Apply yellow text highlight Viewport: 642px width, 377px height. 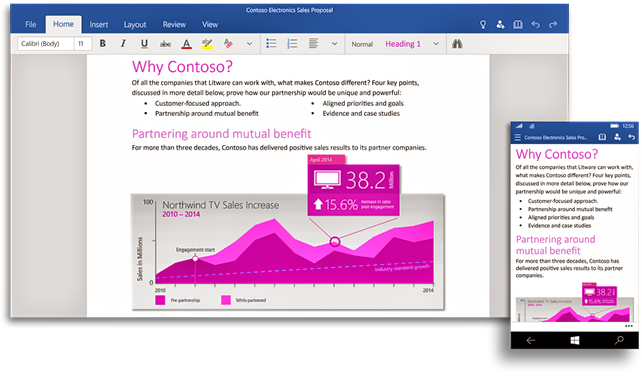(207, 44)
